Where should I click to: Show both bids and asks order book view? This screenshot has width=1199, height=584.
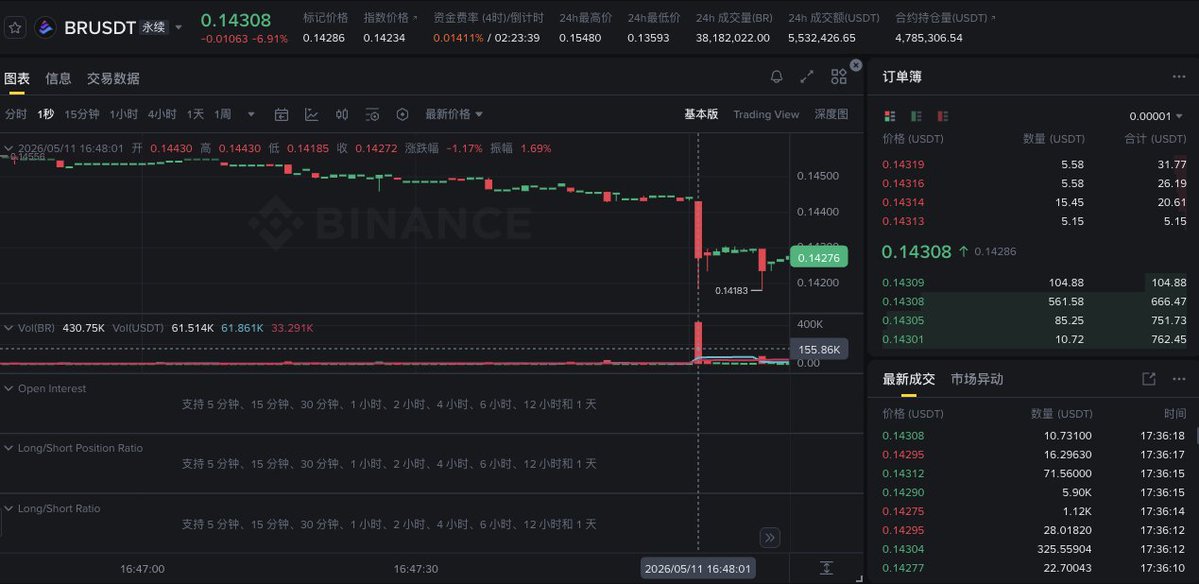tap(889, 116)
